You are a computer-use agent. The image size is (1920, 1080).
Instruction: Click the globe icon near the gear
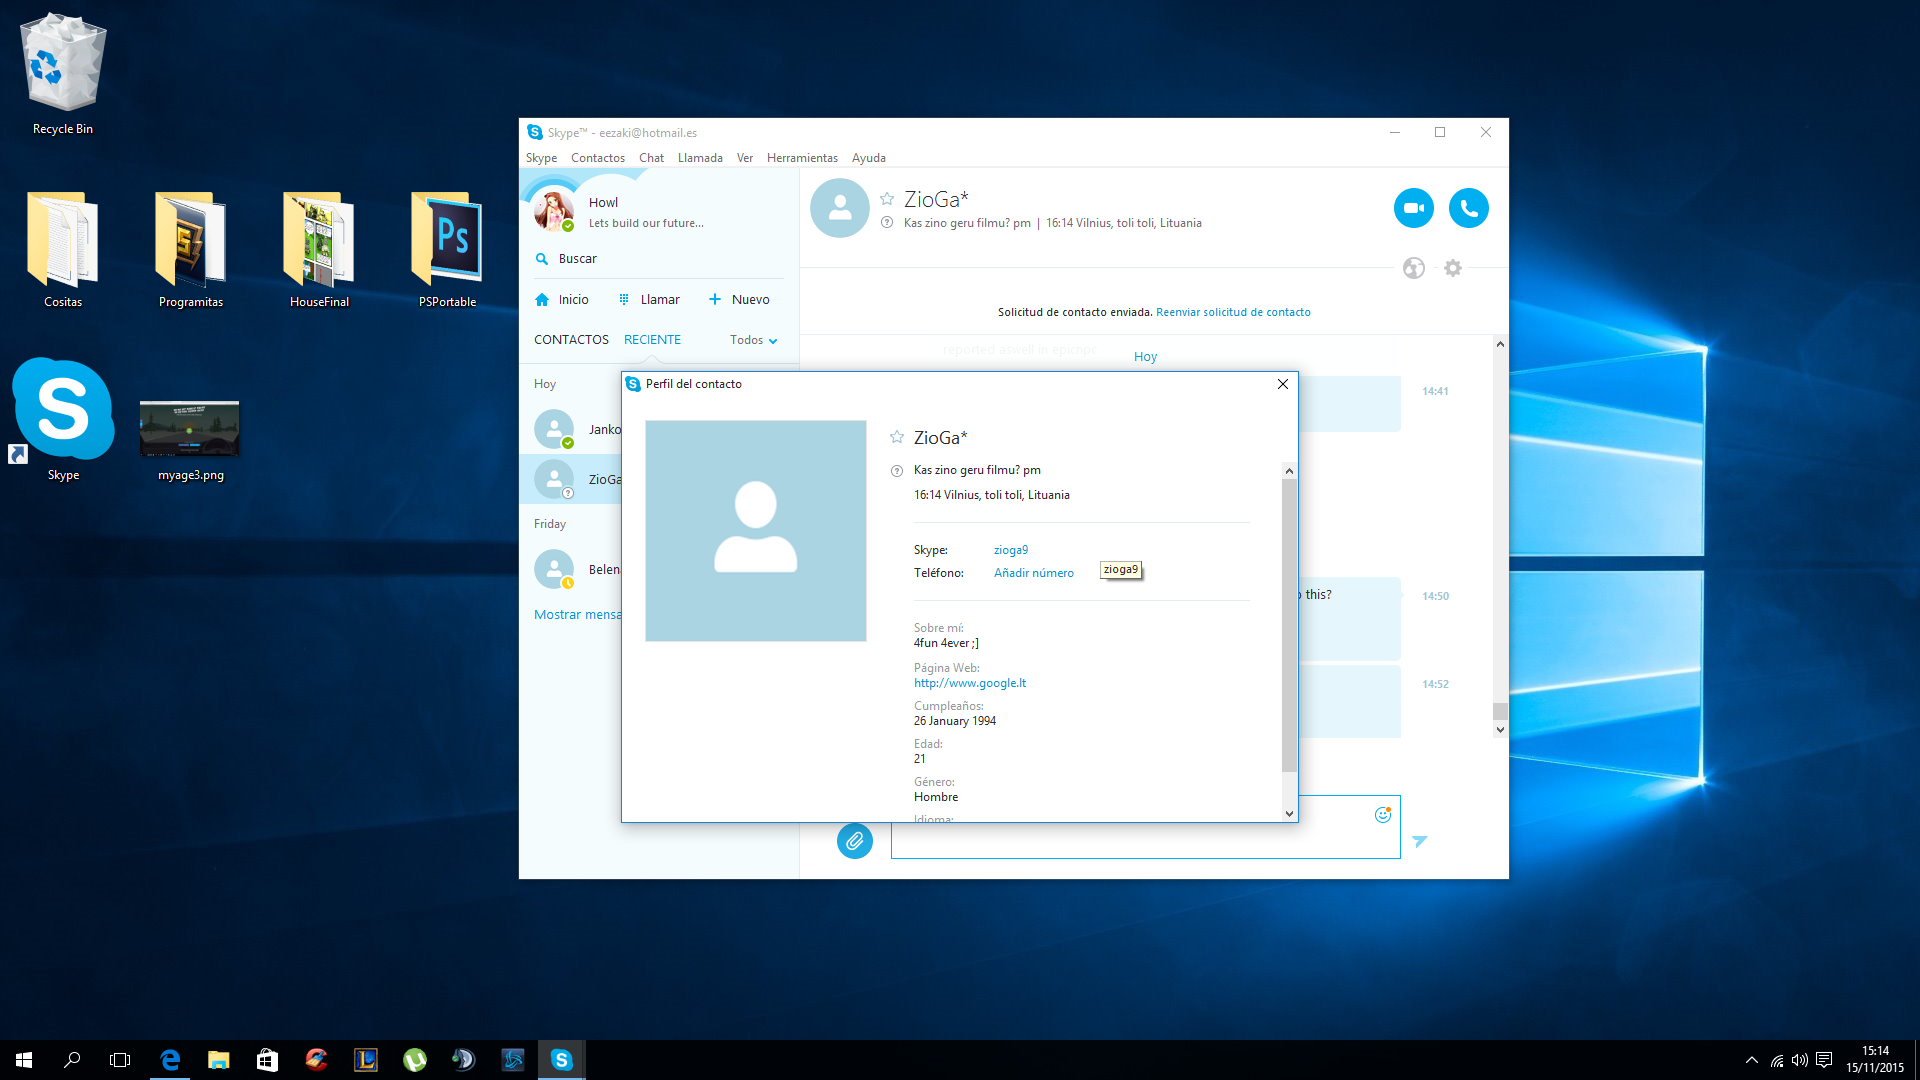click(x=1413, y=268)
